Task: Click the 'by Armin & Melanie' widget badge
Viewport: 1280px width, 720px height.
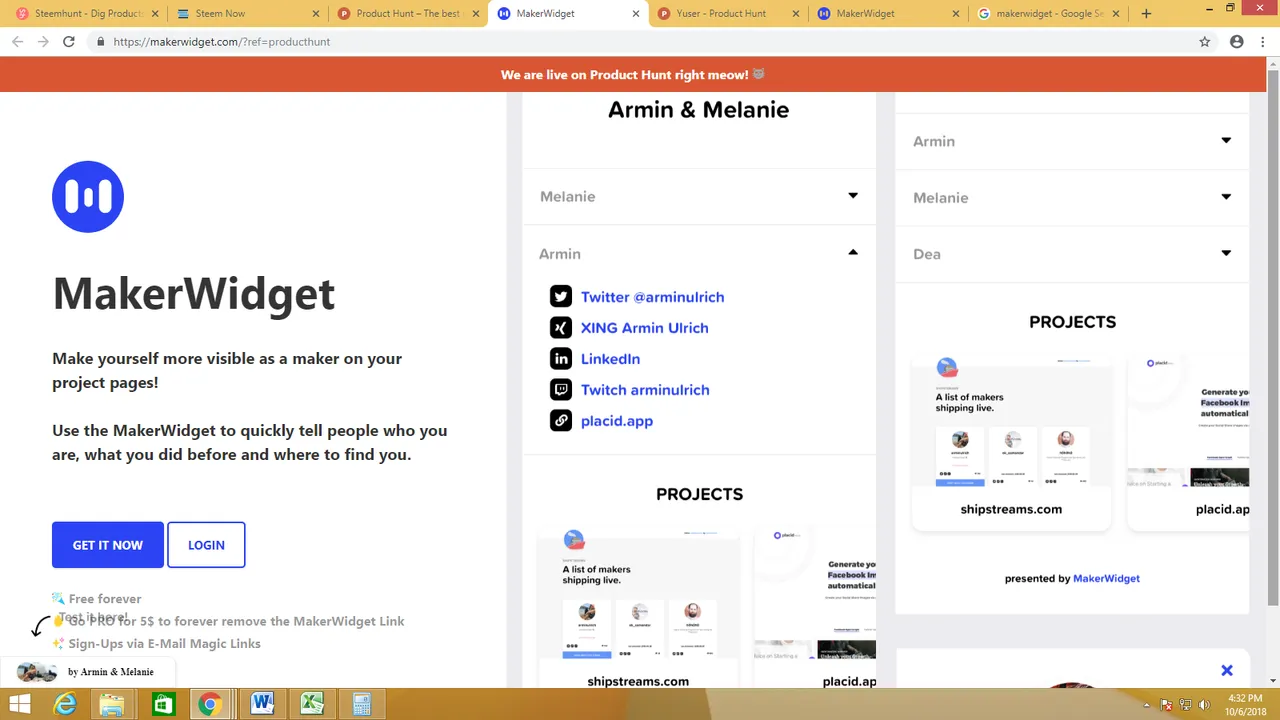Action: [88, 672]
